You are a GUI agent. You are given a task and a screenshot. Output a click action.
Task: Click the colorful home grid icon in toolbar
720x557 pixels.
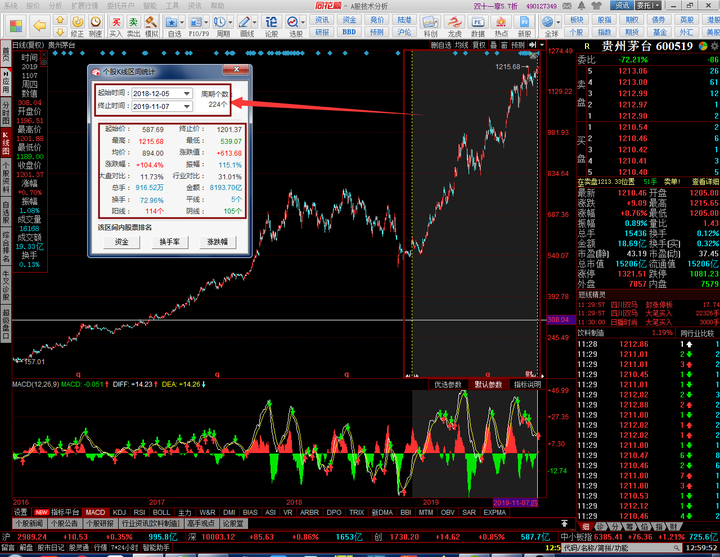tap(16, 26)
